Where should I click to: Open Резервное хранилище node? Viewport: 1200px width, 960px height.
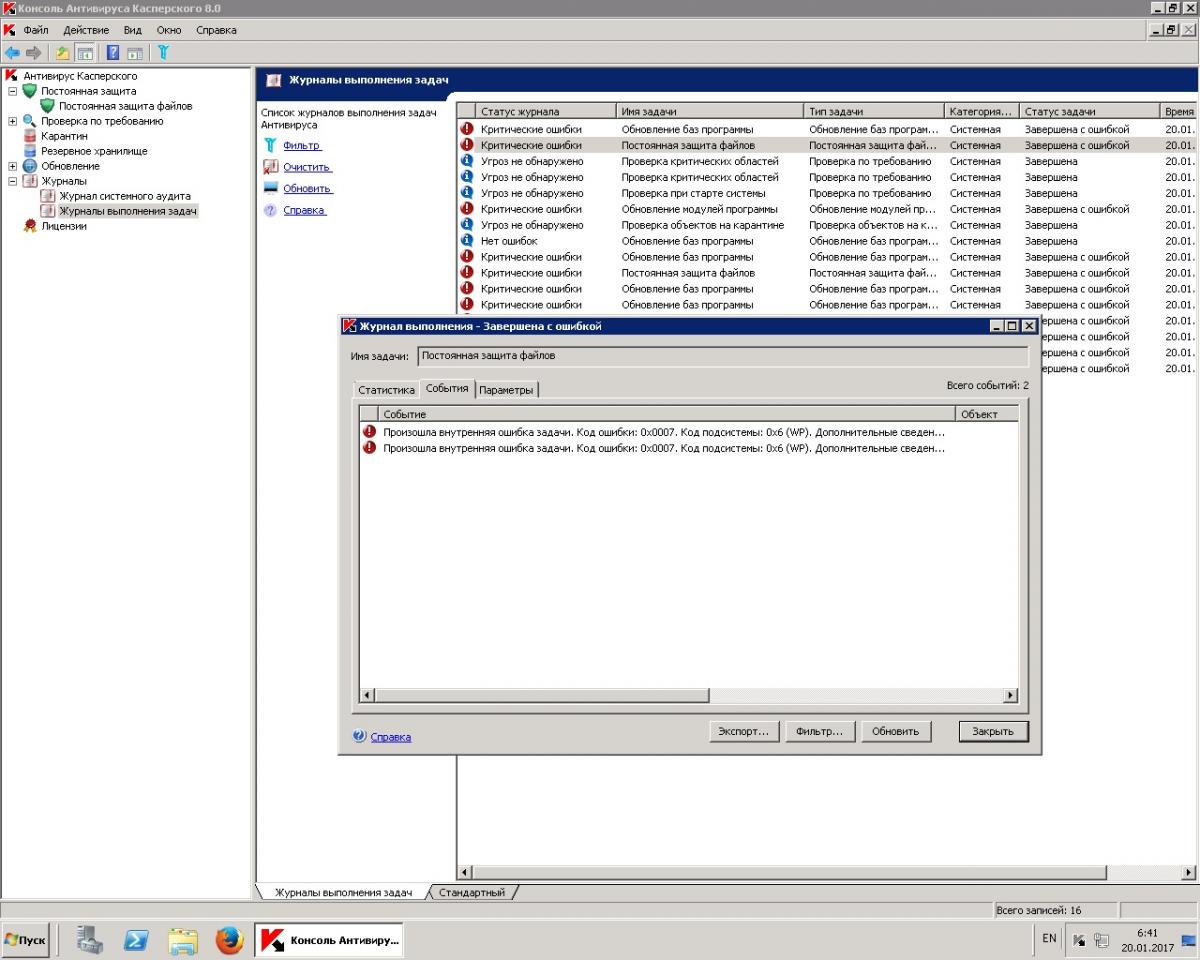point(93,151)
